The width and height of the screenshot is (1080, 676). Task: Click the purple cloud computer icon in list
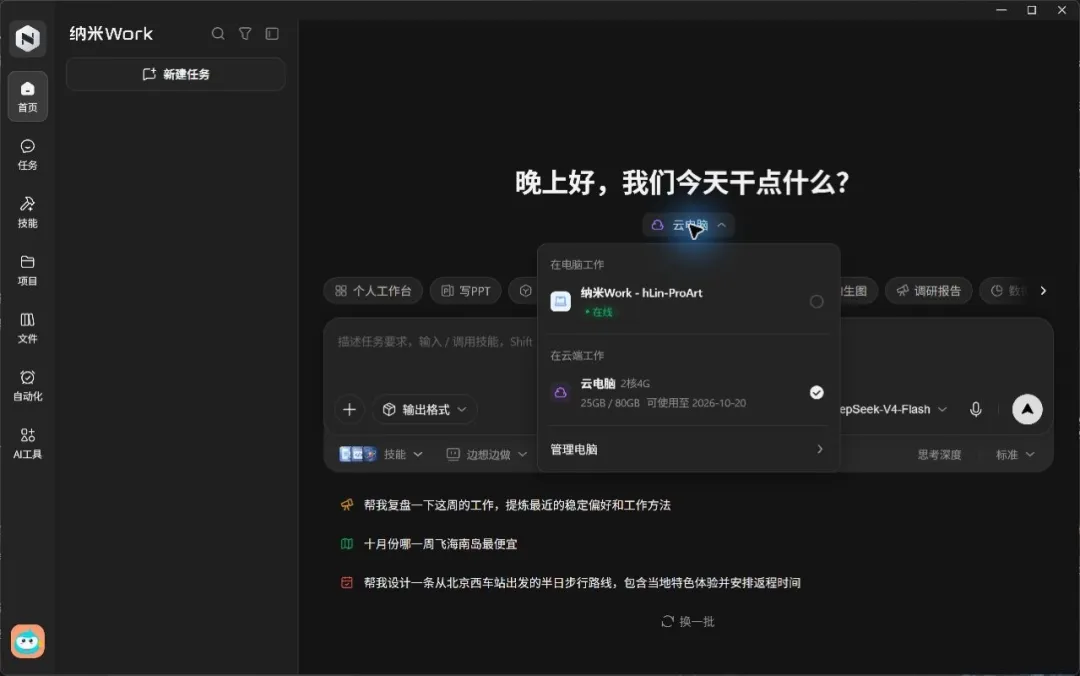pyautogui.click(x=561, y=392)
